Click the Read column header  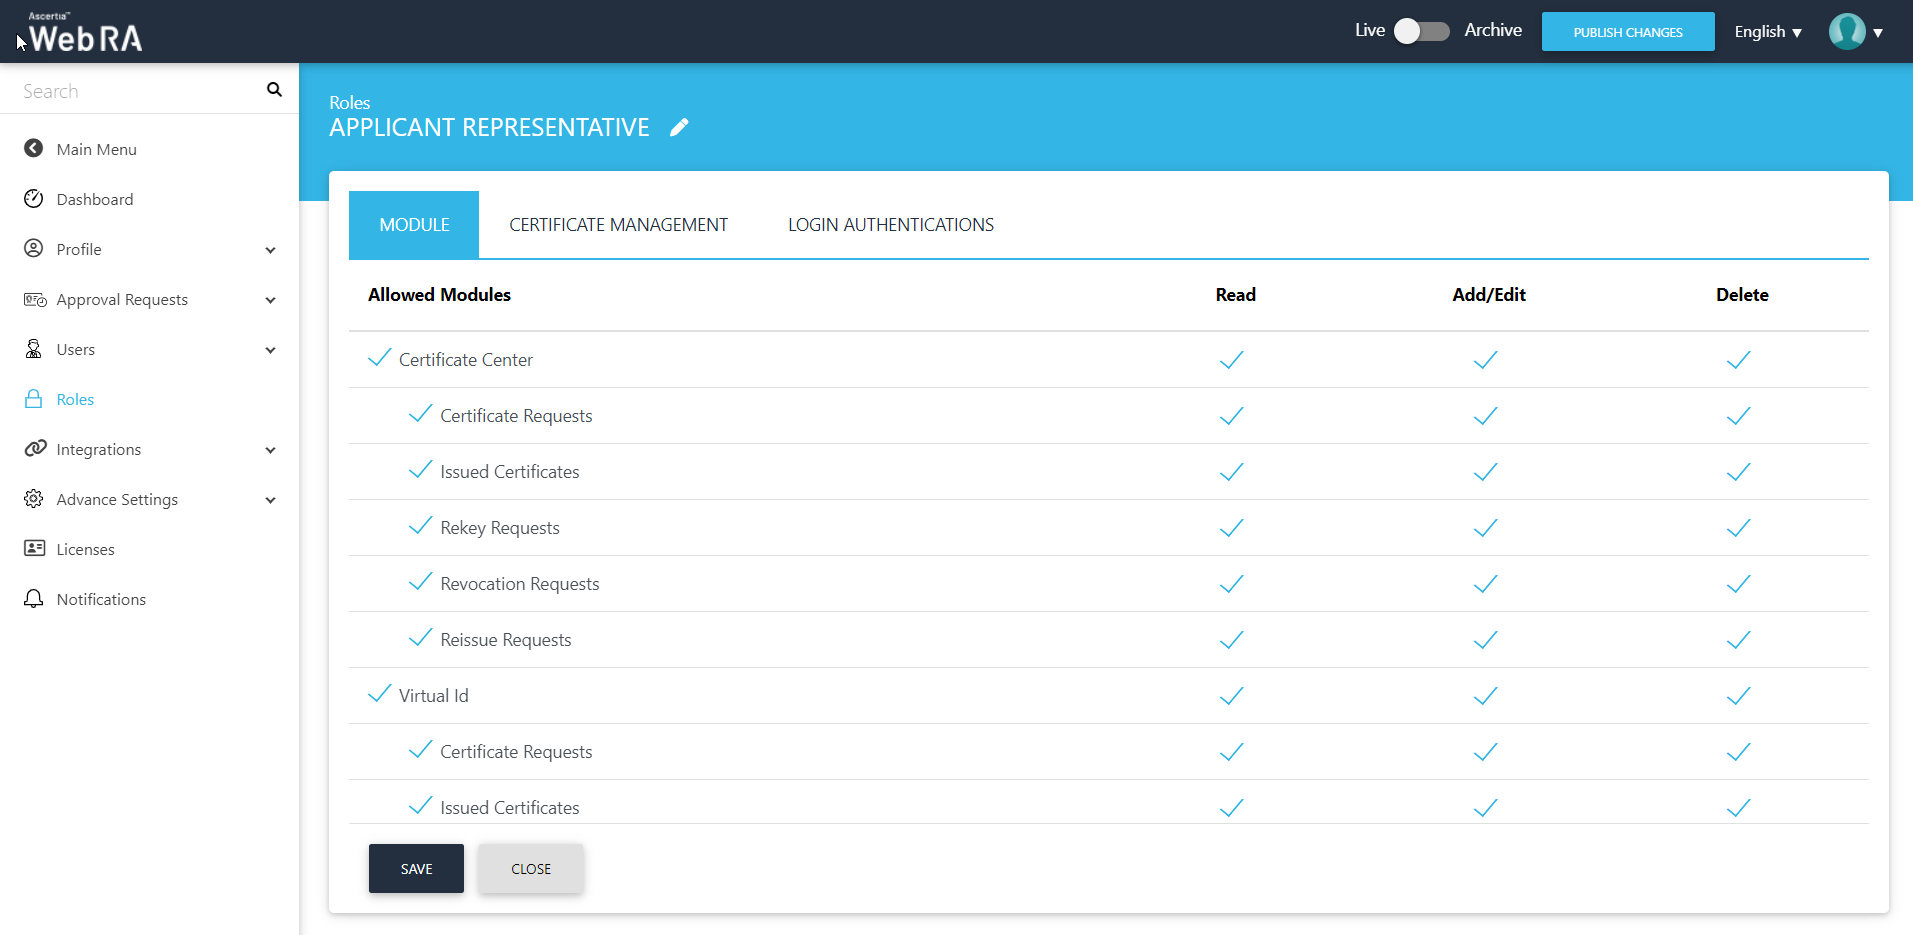(x=1235, y=294)
